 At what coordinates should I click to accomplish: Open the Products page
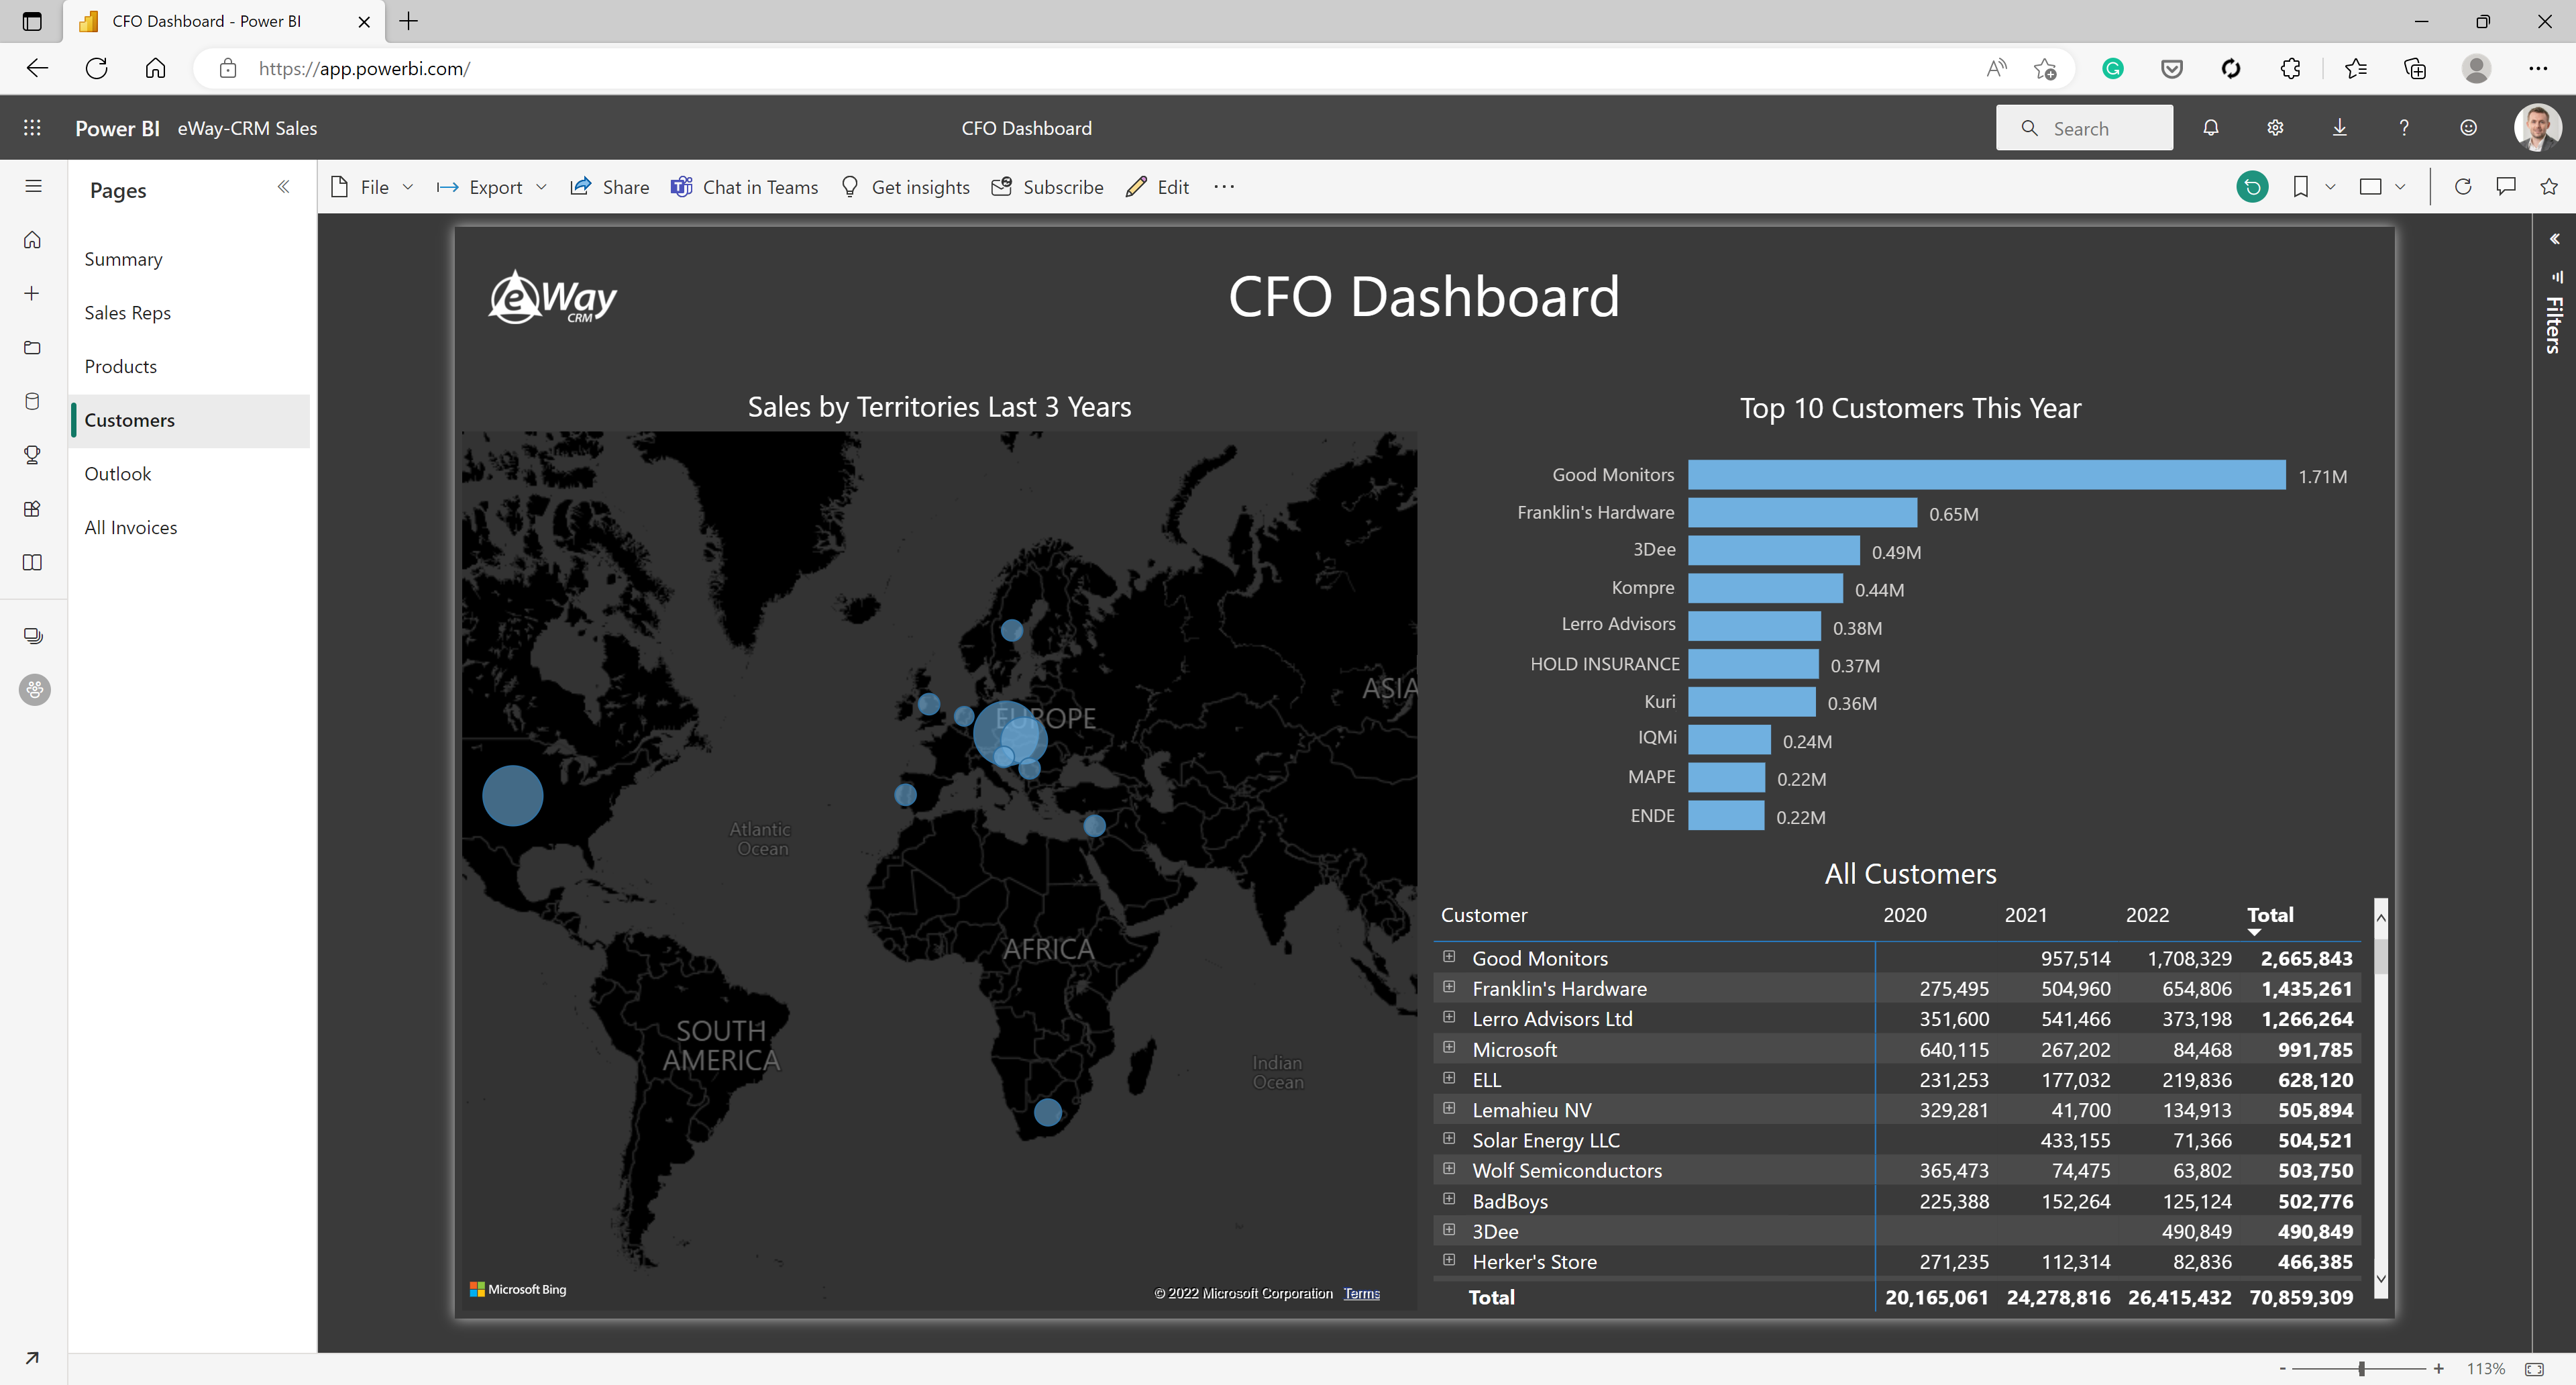click(190, 367)
